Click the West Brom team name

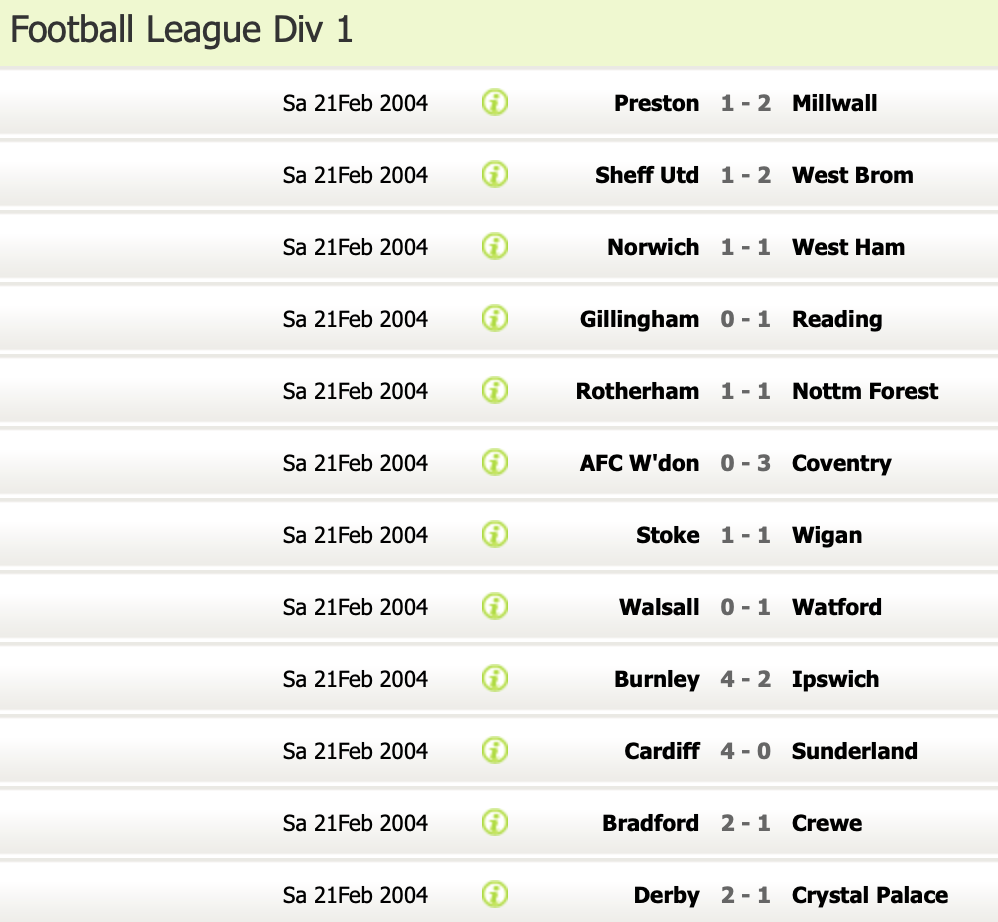pyautogui.click(x=852, y=175)
